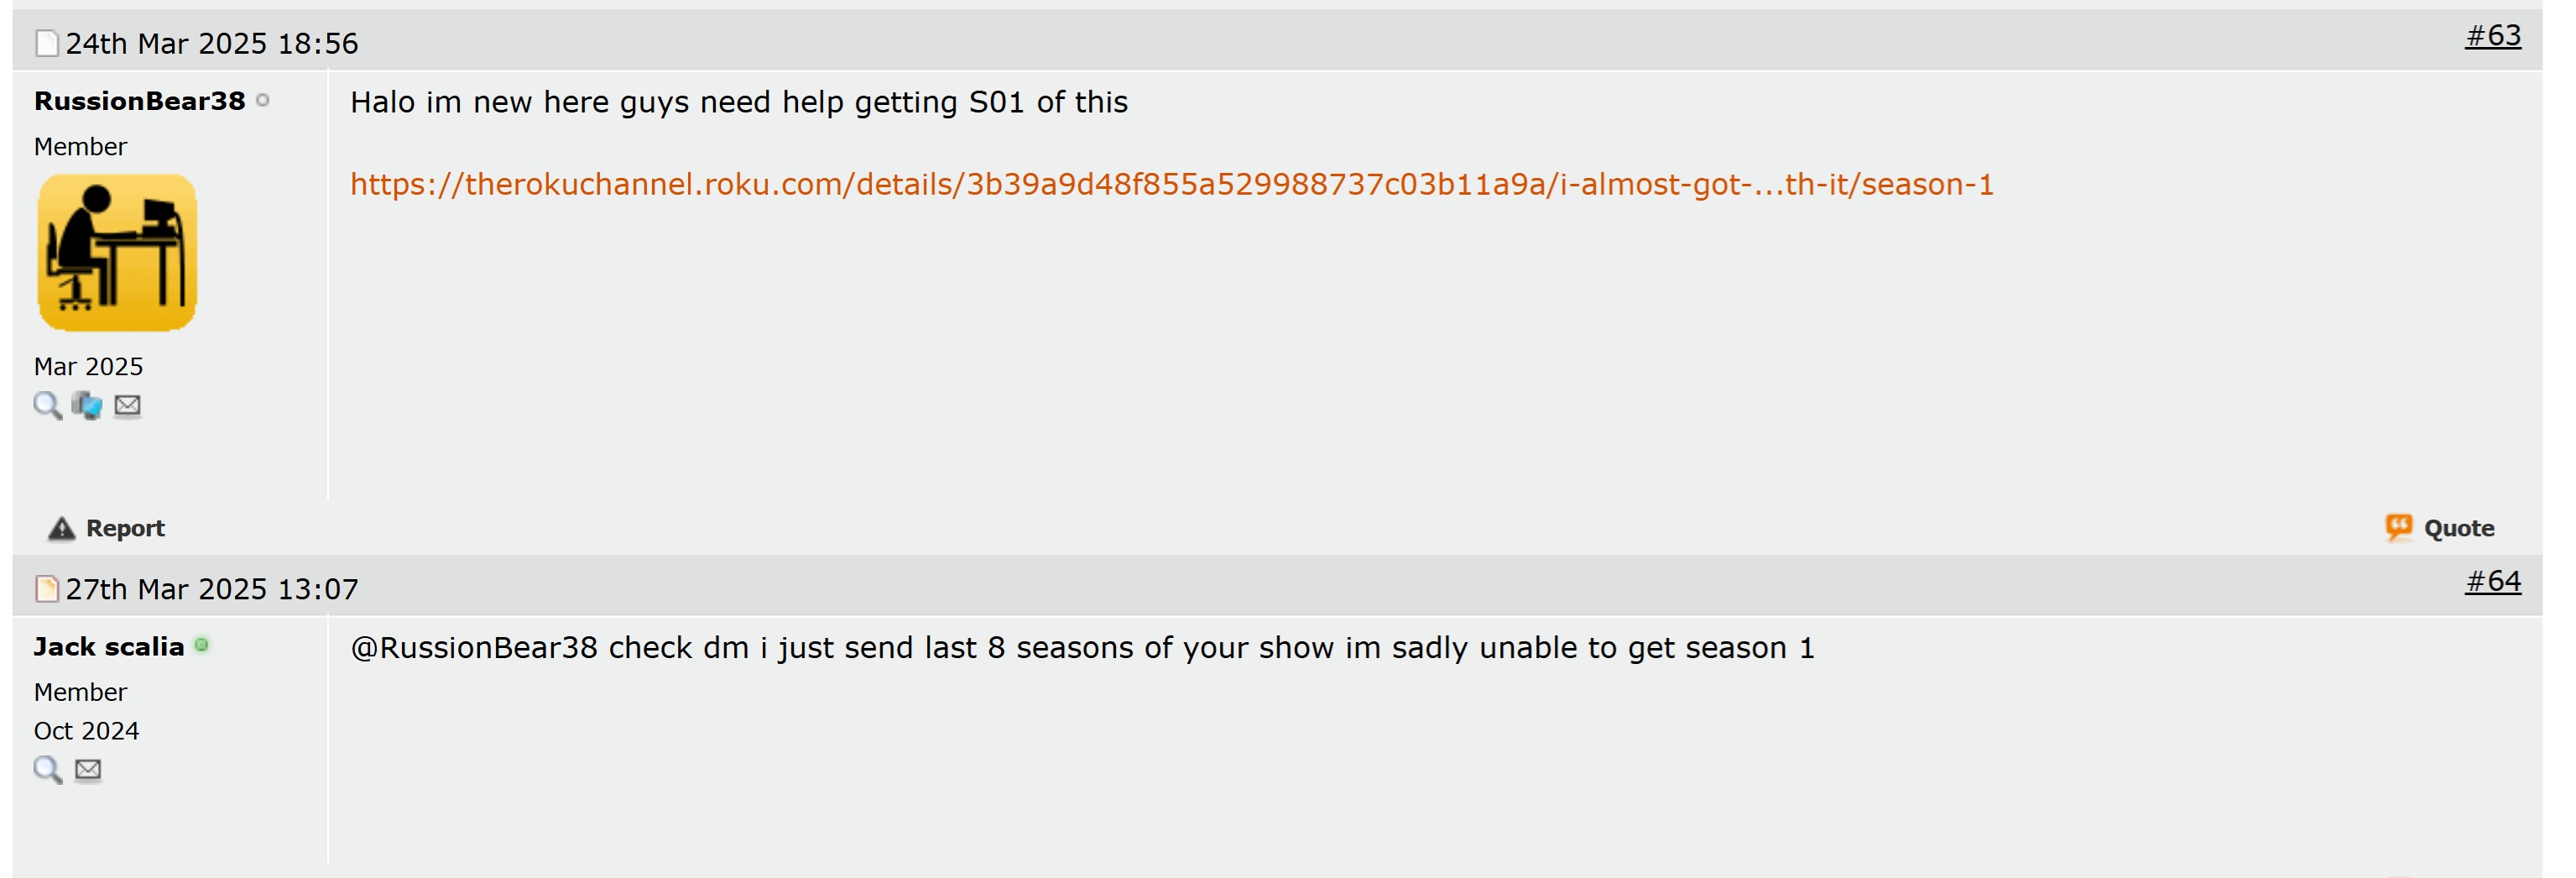This screenshot has height=878, width=2576.
Task: Open the #63 post permalink
Action: pyautogui.click(x=2492, y=36)
